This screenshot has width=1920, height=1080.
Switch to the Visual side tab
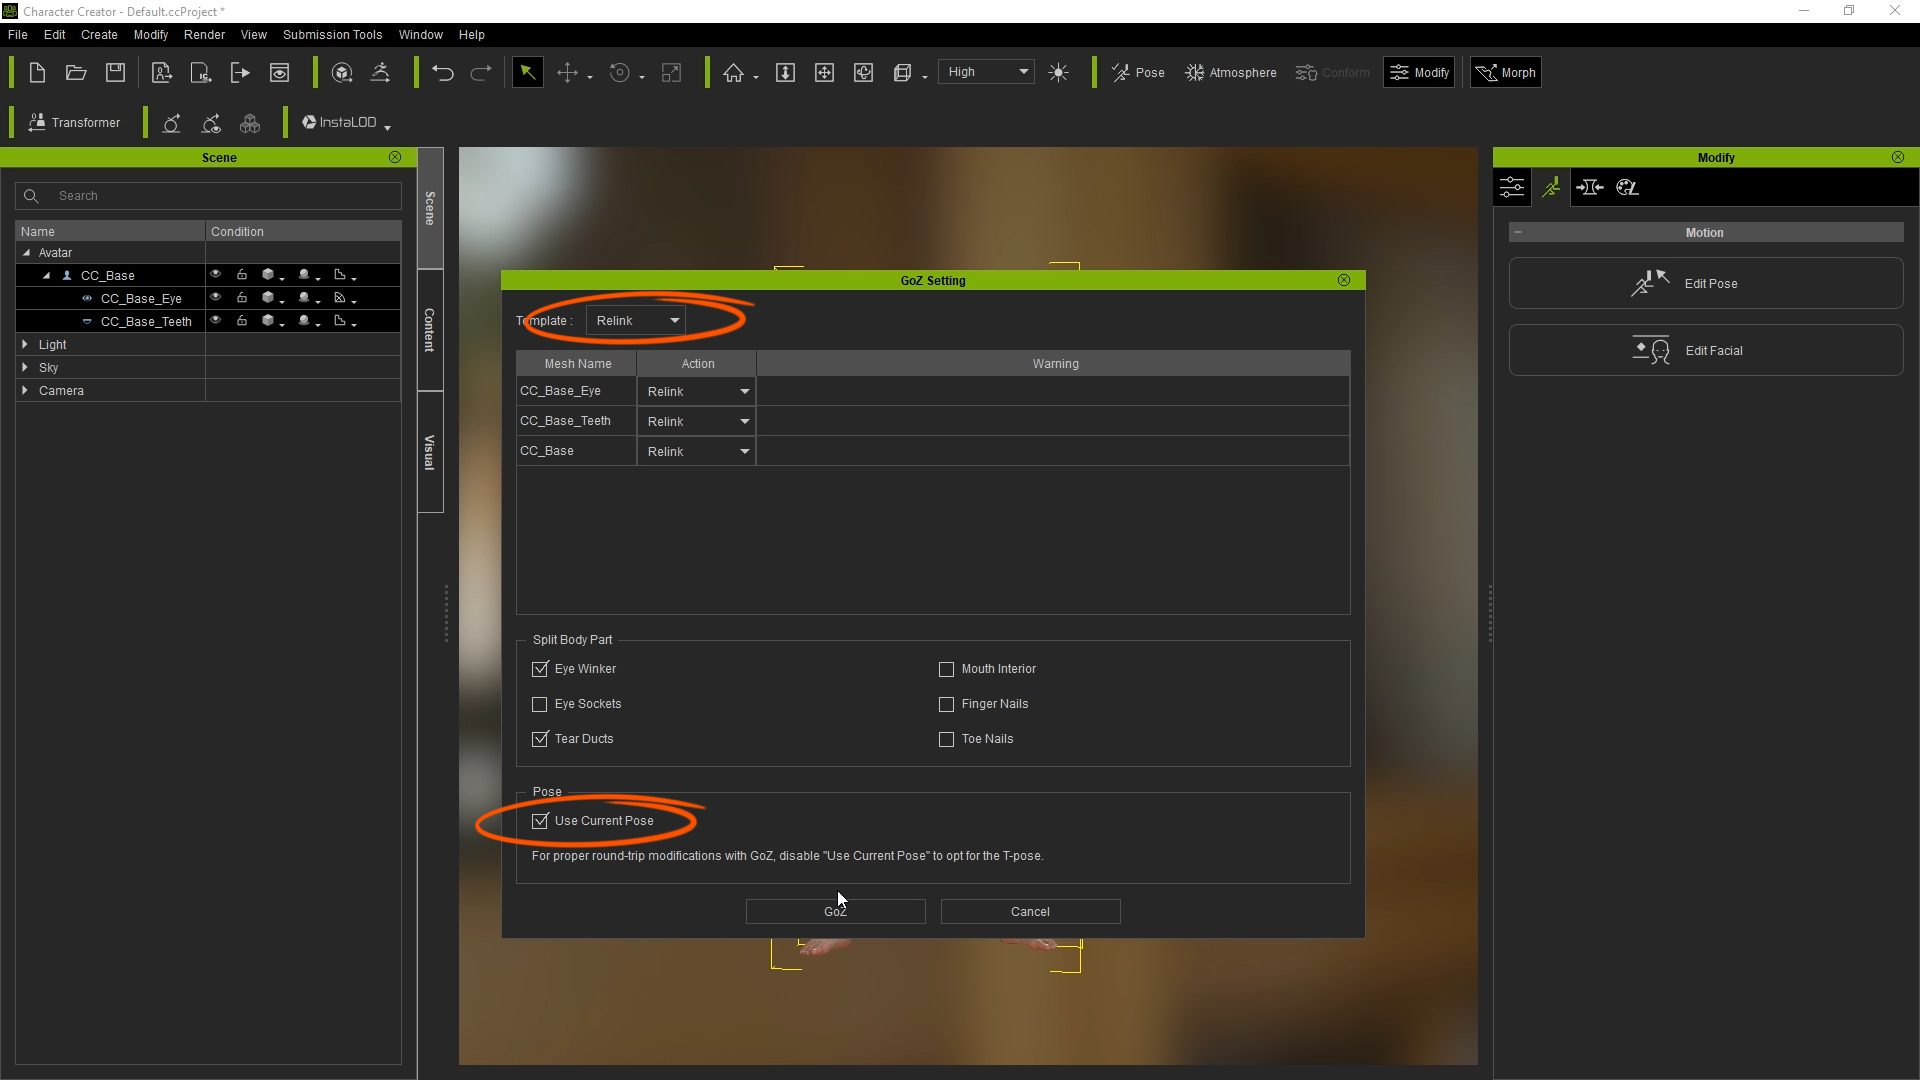[x=430, y=452]
